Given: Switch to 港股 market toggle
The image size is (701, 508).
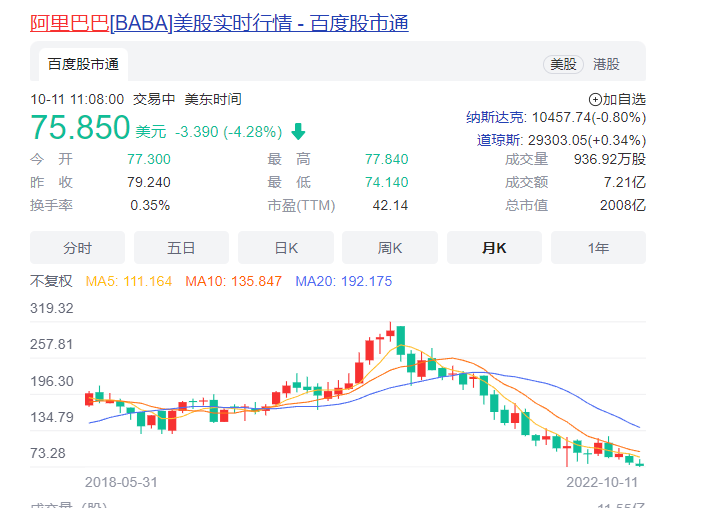Looking at the screenshot, I should point(606,64).
